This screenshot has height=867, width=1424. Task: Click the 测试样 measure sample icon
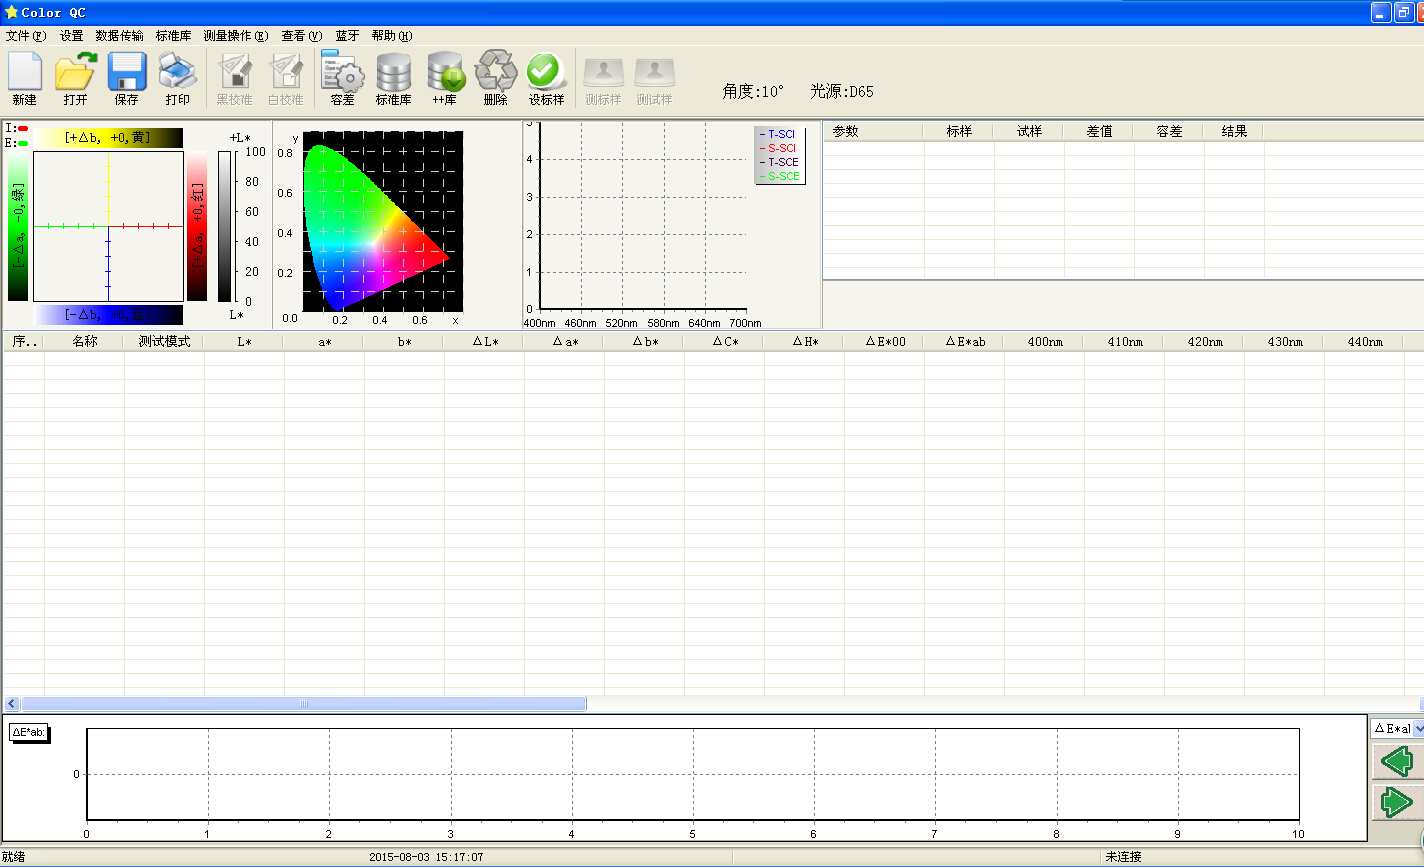click(x=655, y=79)
